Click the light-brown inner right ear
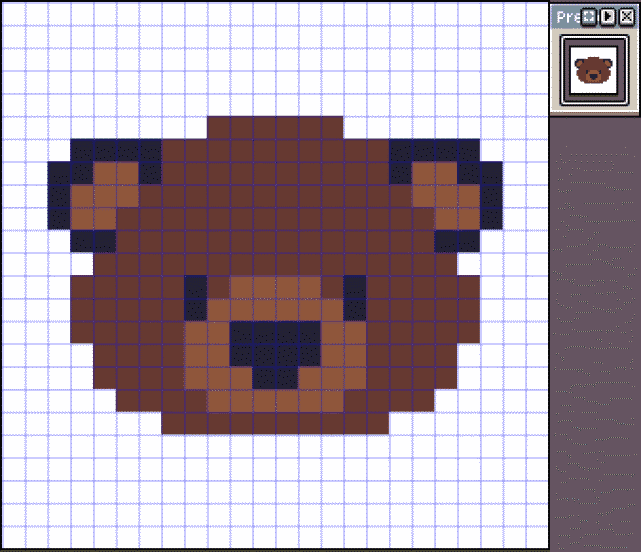Viewport: 641px width, 552px height. (446, 195)
